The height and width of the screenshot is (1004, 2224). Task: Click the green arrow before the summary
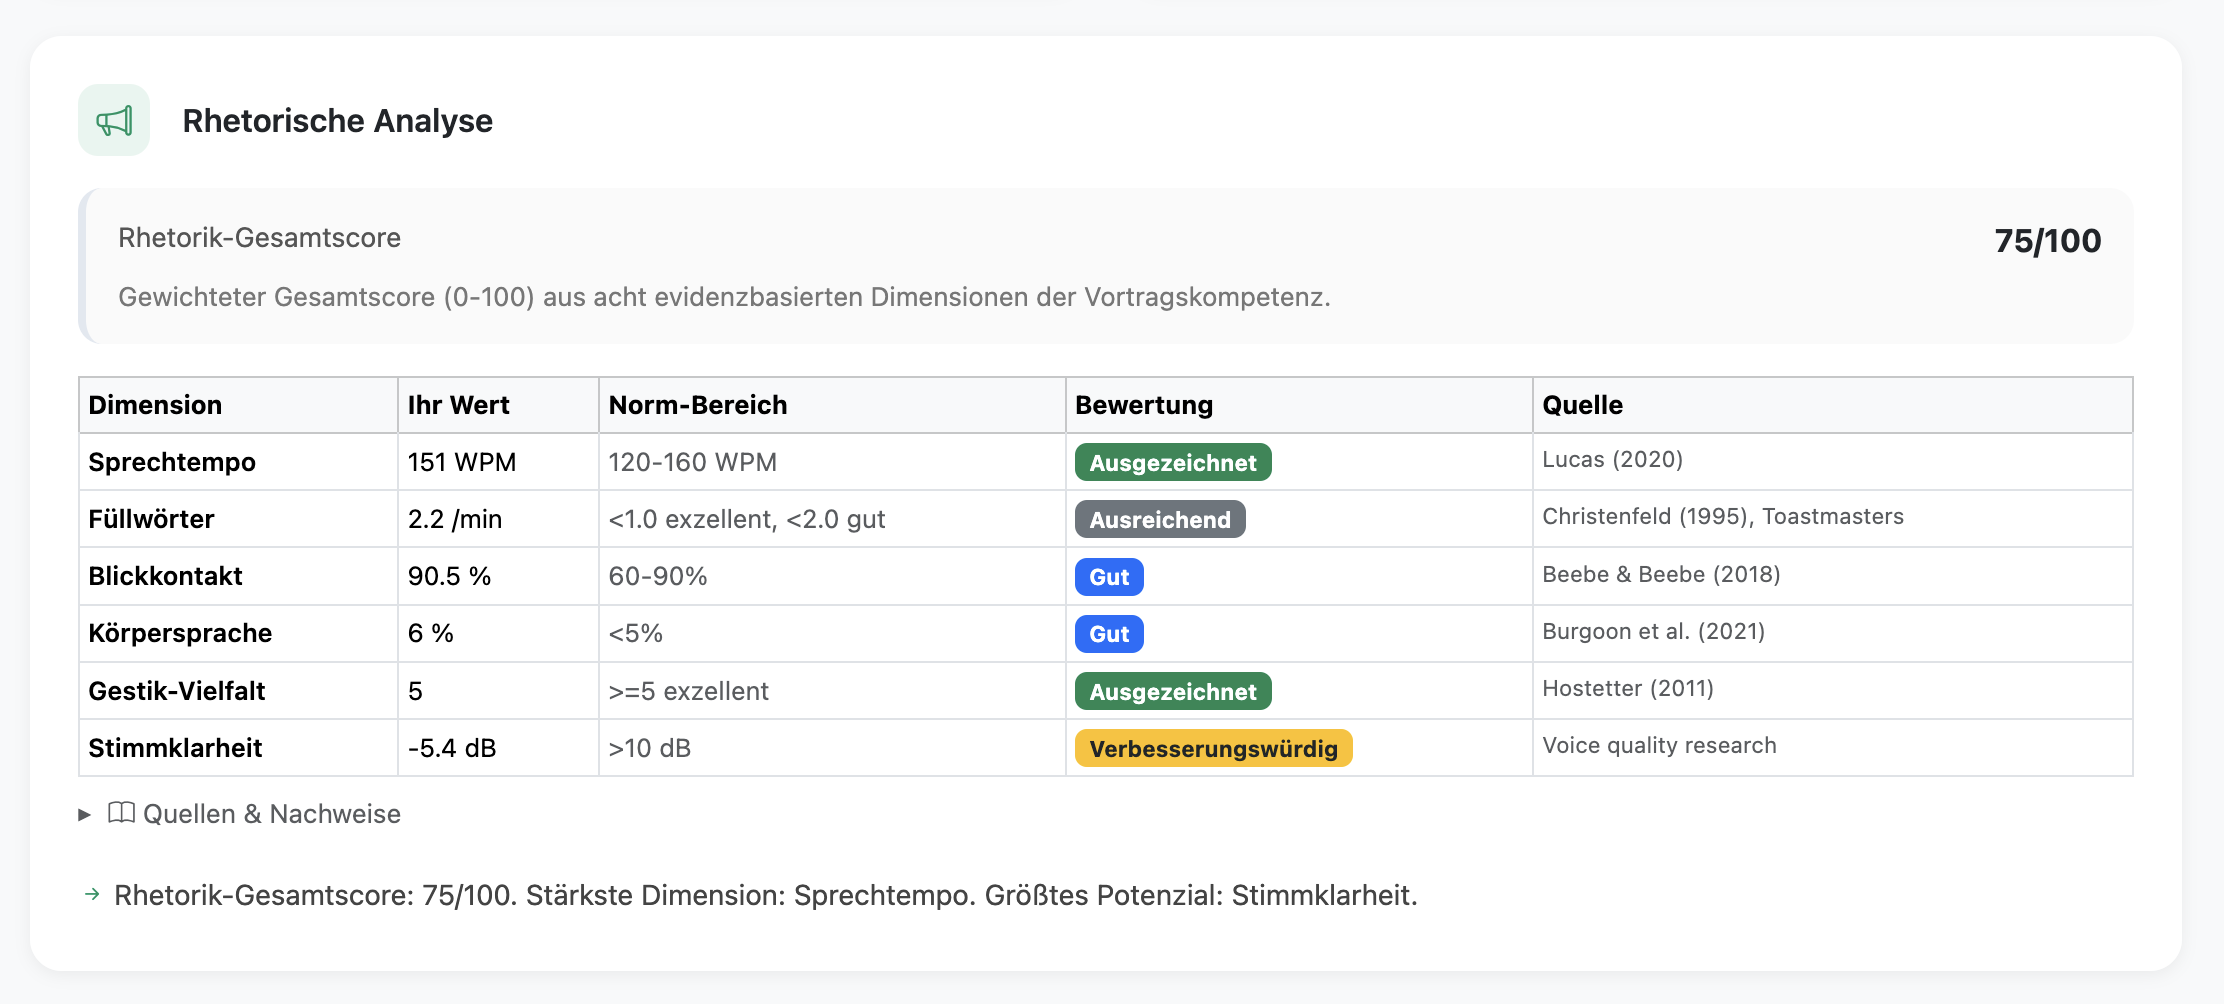tap(92, 894)
